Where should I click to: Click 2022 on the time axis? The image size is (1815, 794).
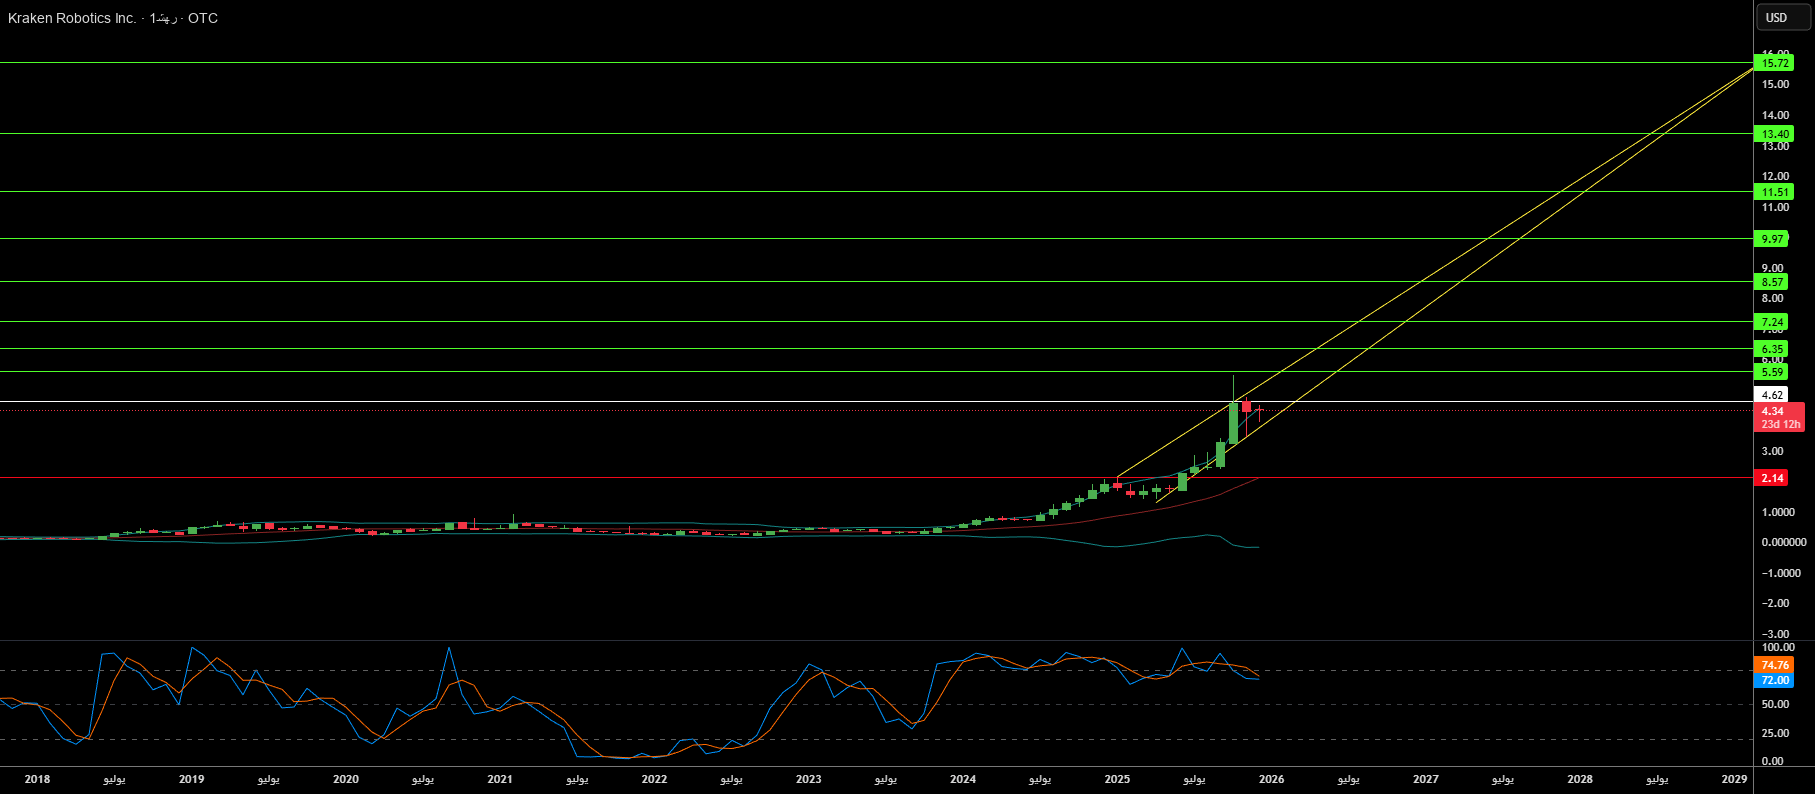tap(654, 779)
